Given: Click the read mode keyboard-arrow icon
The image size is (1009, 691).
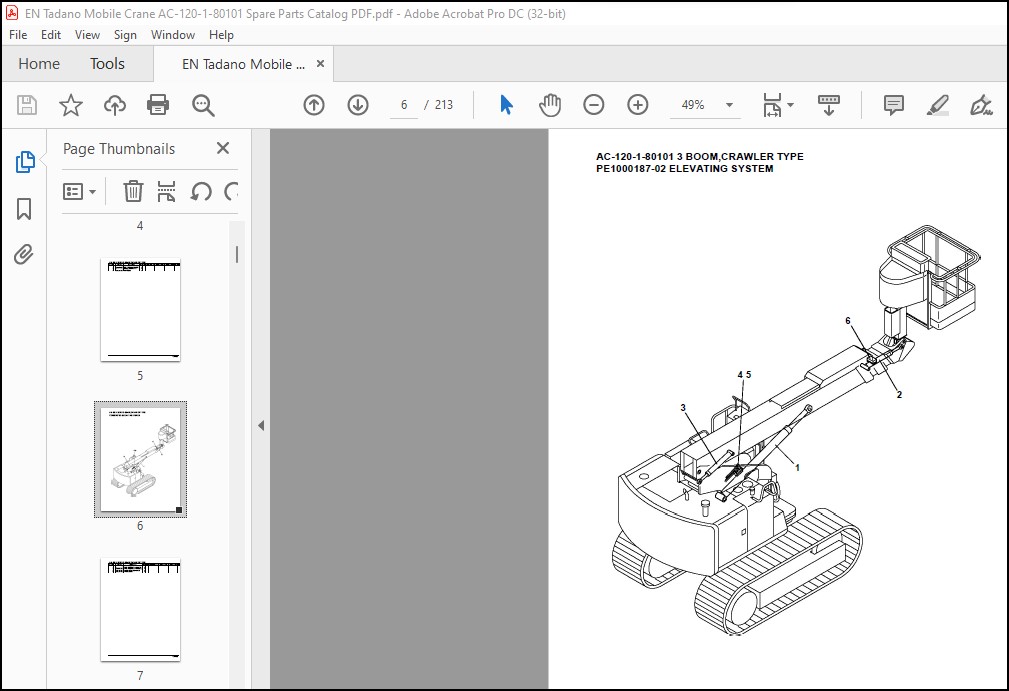Looking at the screenshot, I should click(829, 105).
